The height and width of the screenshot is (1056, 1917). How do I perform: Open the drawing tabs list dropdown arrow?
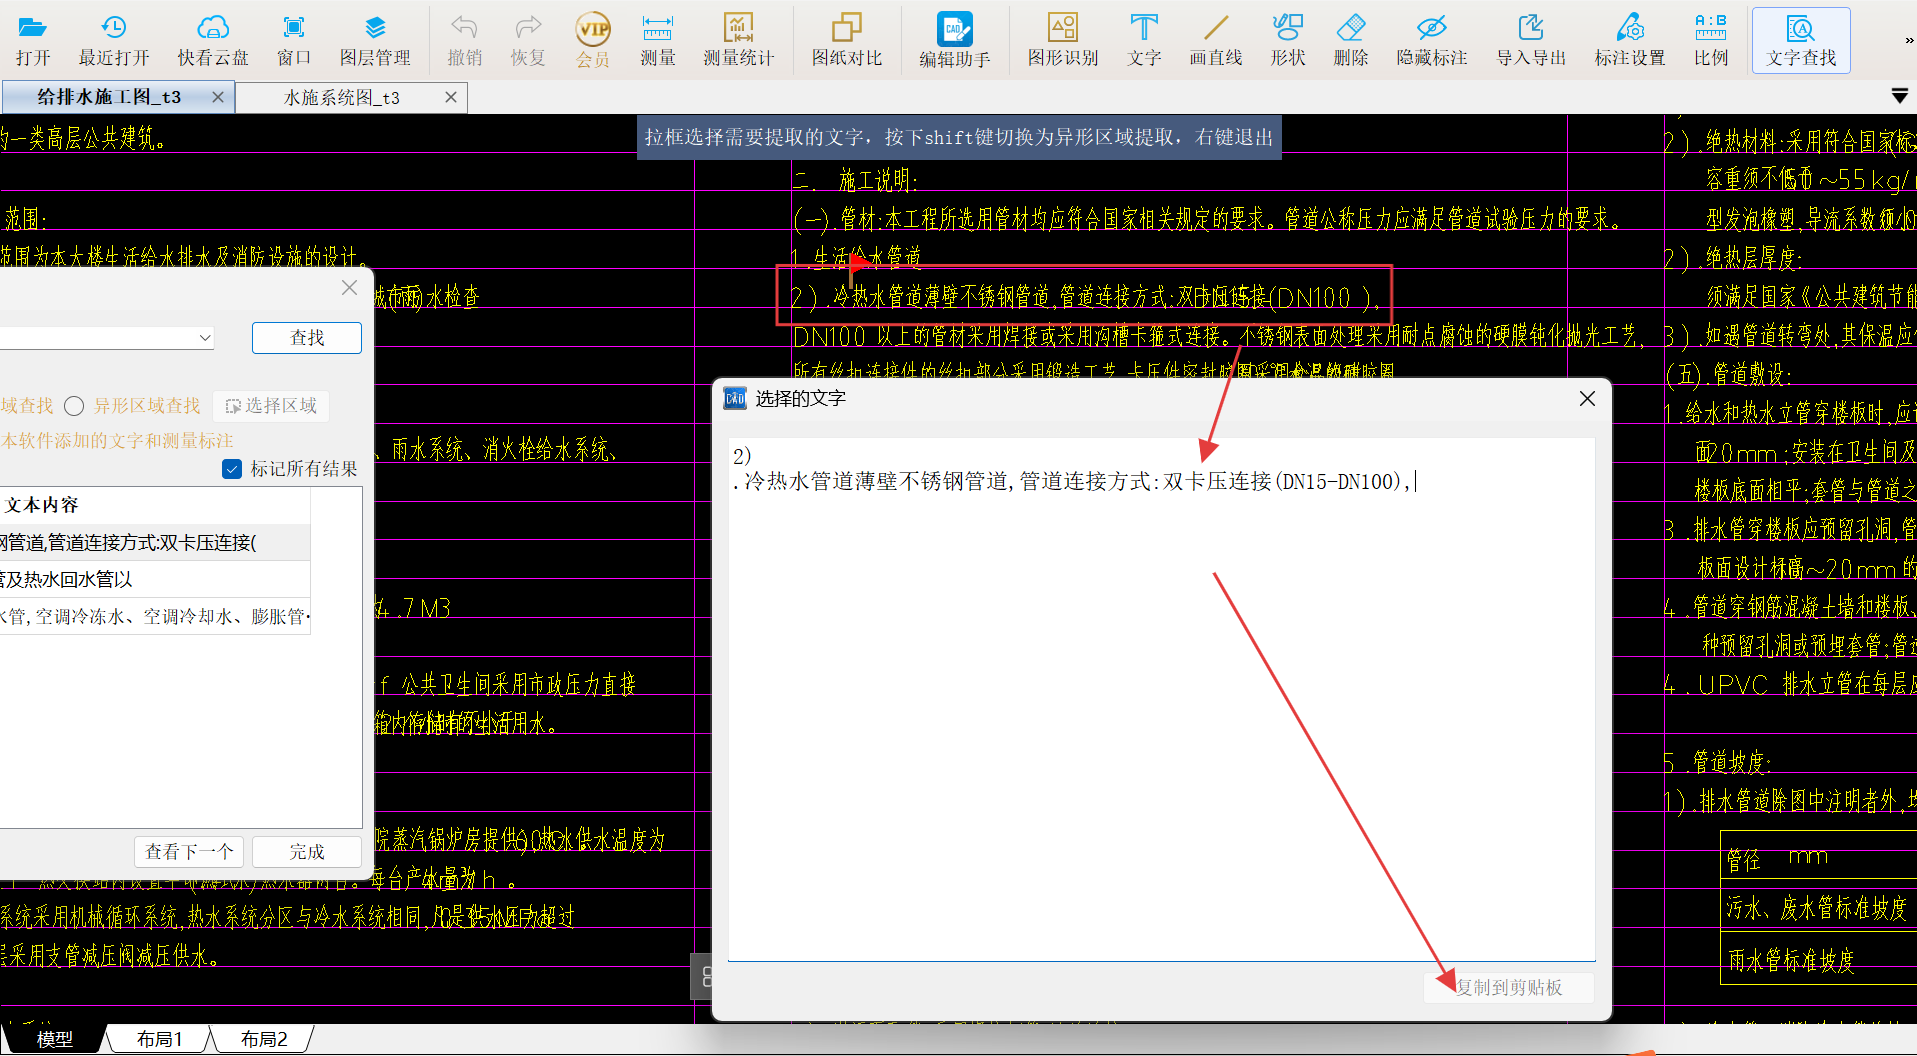tap(1900, 96)
